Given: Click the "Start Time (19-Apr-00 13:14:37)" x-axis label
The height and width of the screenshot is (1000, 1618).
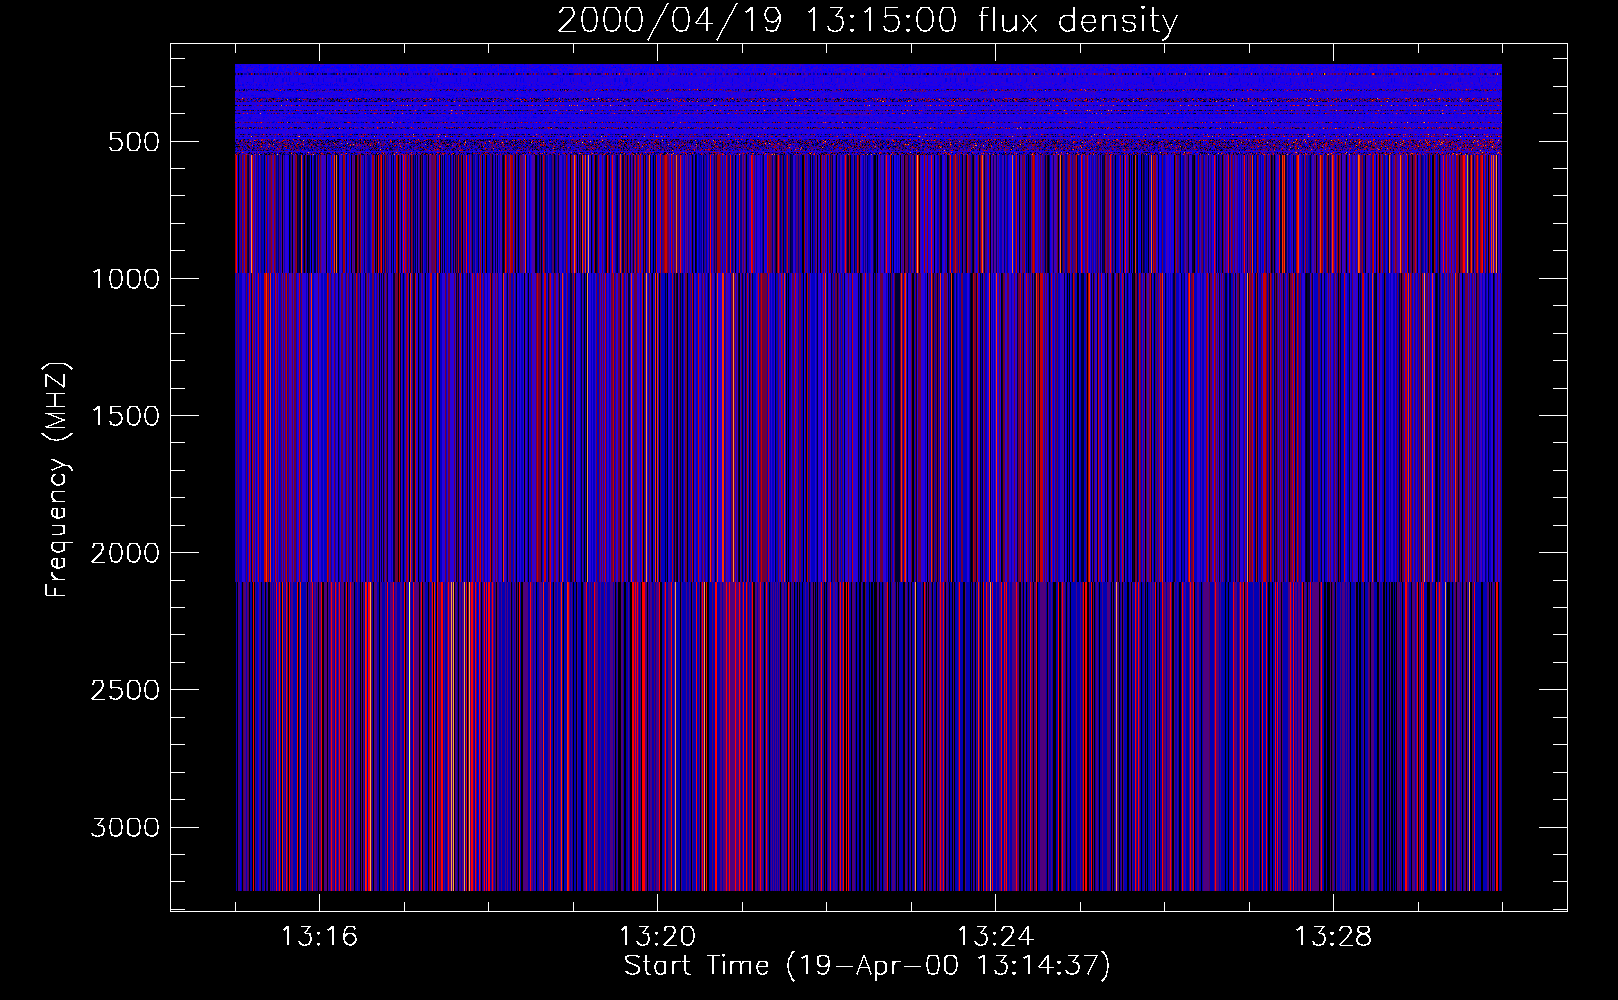Looking at the screenshot, I should click(867, 966).
